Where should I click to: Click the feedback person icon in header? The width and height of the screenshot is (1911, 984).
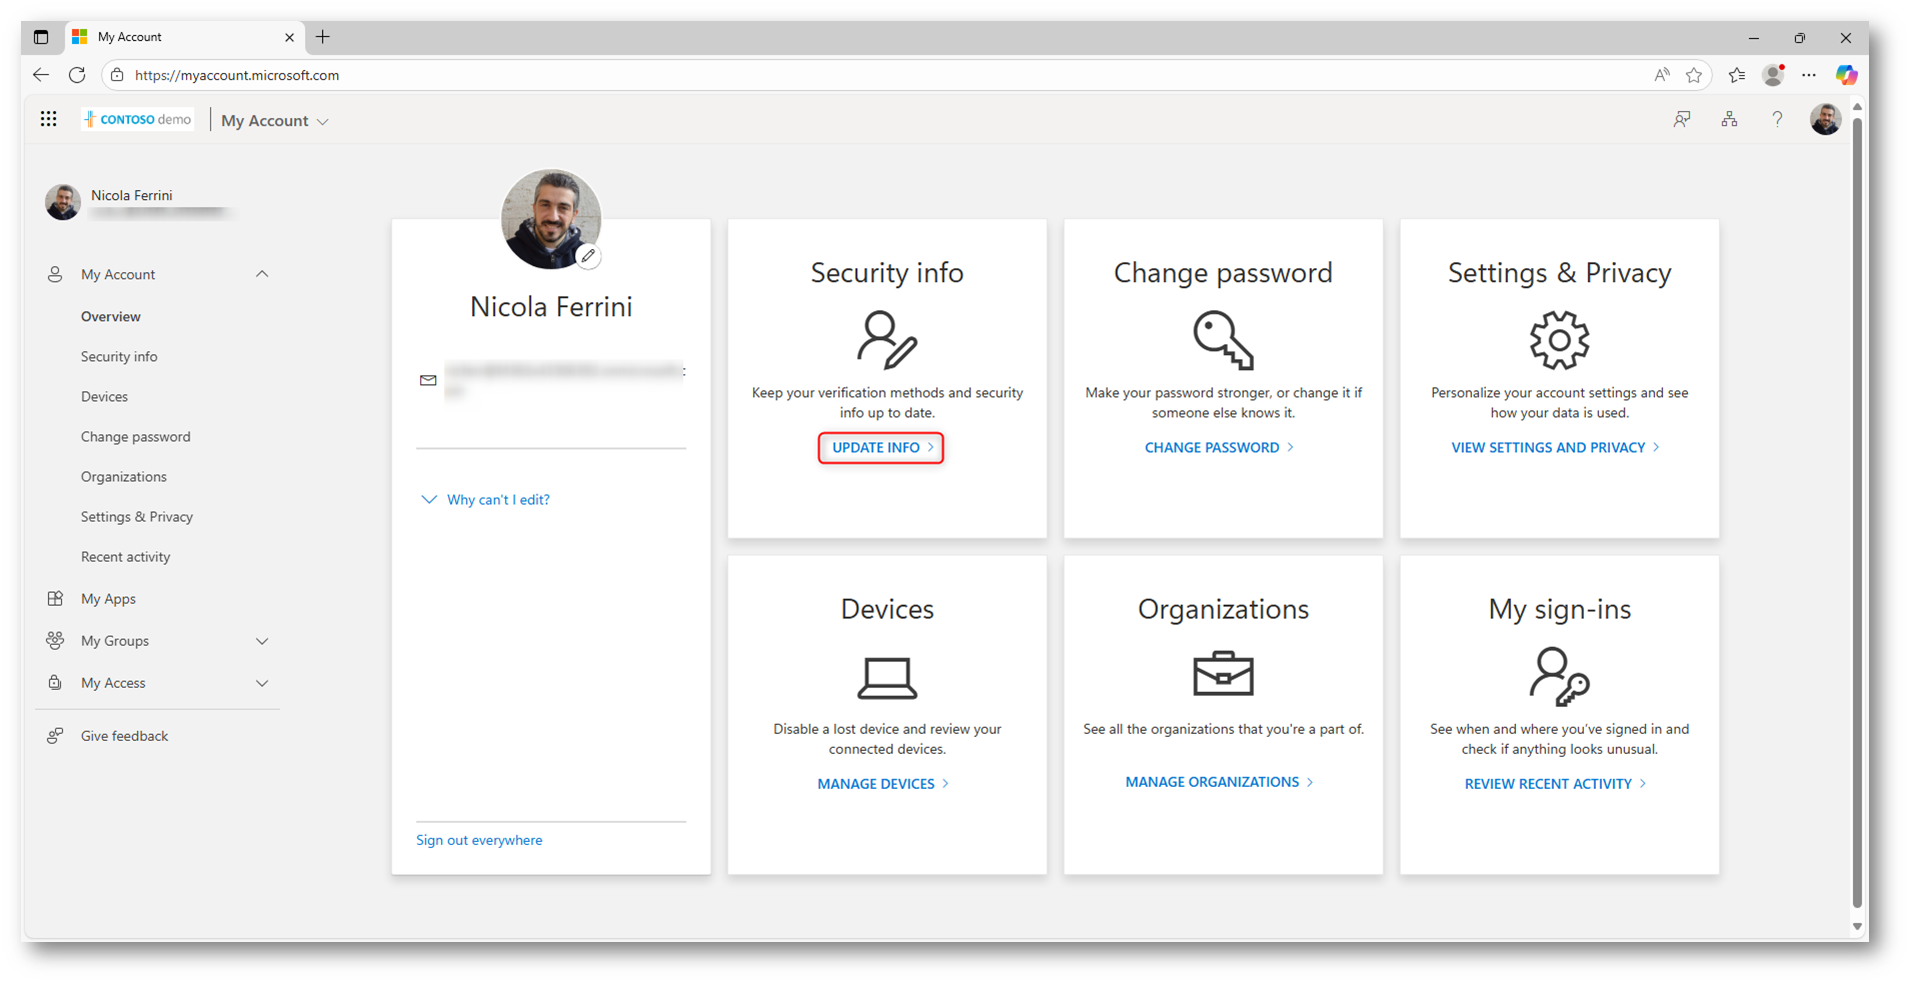pyautogui.click(x=1682, y=120)
